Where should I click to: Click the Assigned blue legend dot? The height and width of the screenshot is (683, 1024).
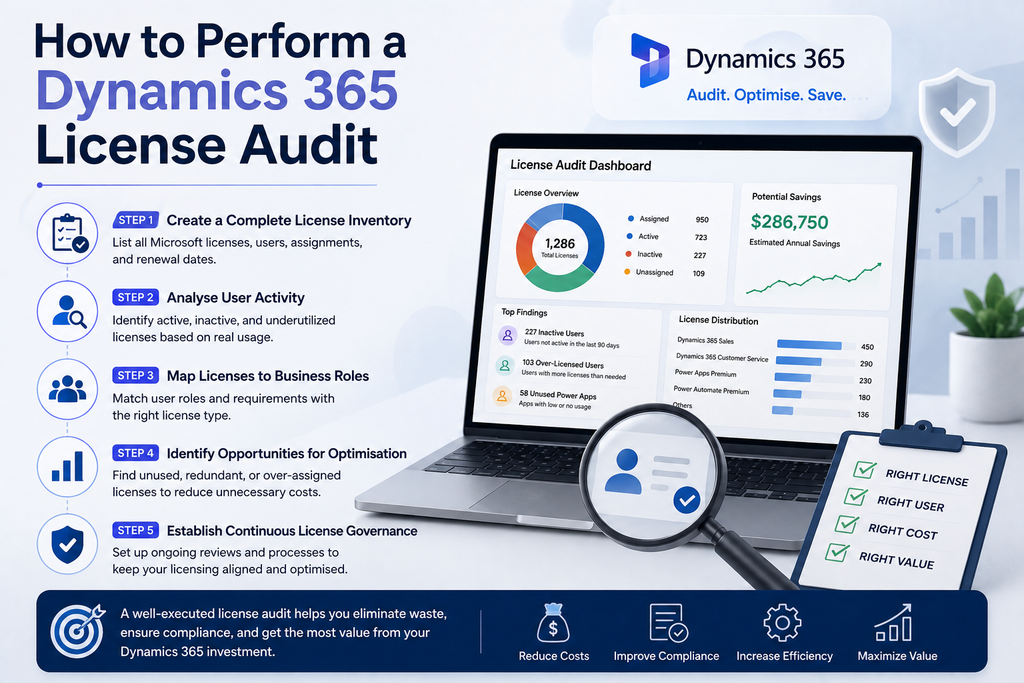[630, 218]
